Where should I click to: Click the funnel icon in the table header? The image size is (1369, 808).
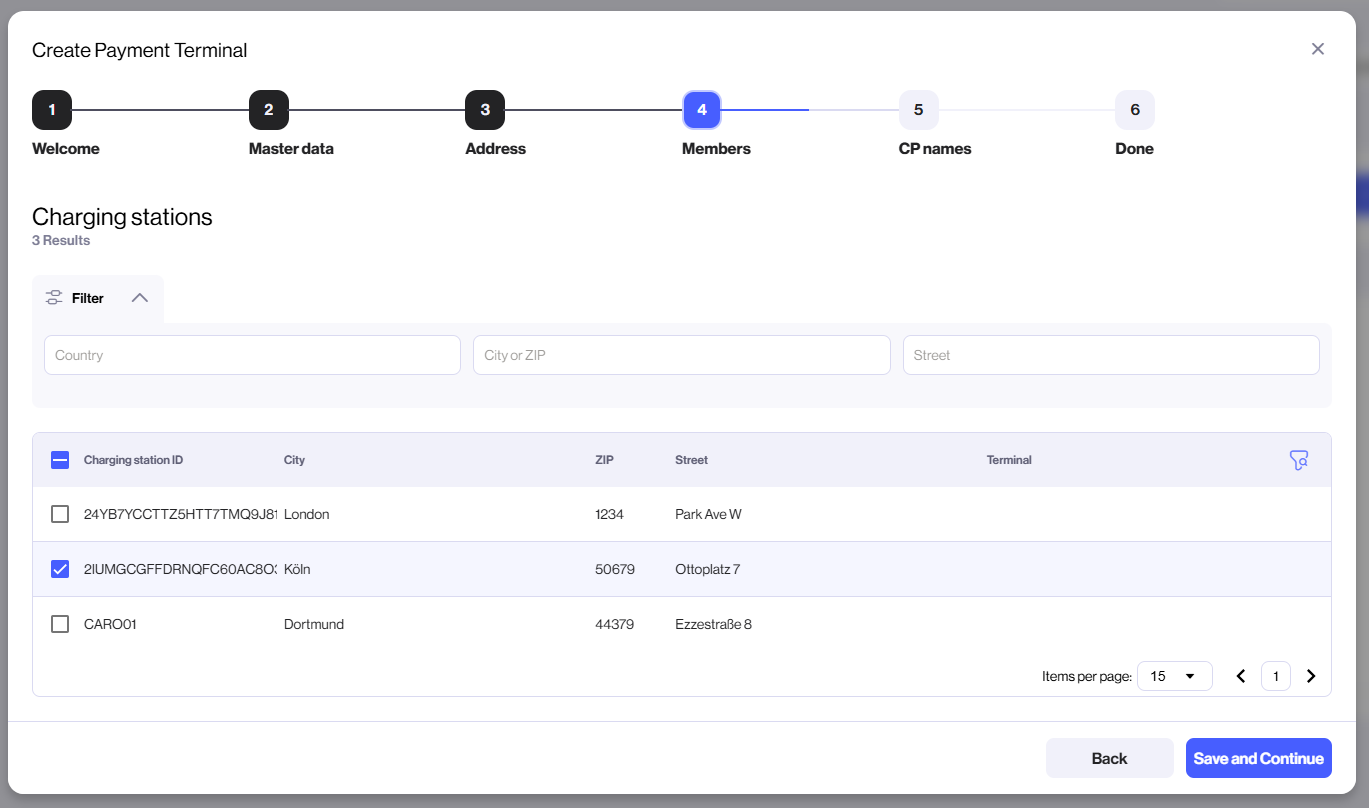pyautogui.click(x=1299, y=459)
